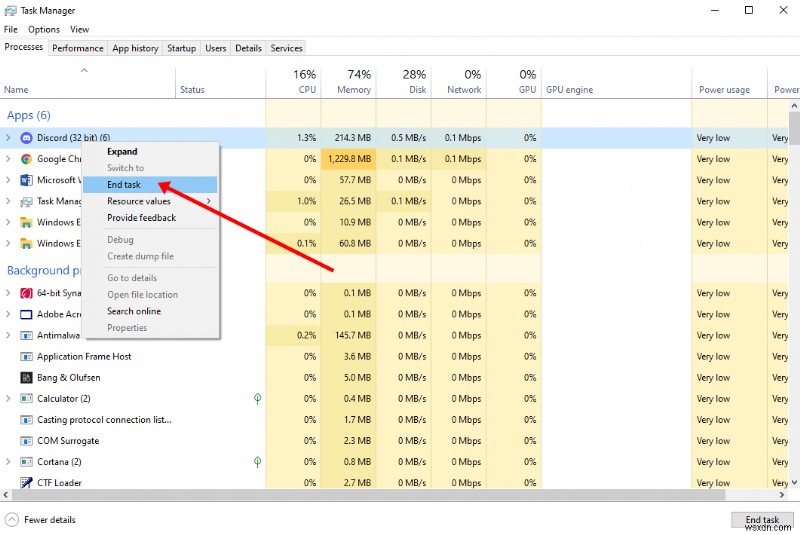Image resolution: width=800 pixels, height=535 pixels.
Task: Collapse view with Fewer details arrow
Action: pyautogui.click(x=11, y=520)
